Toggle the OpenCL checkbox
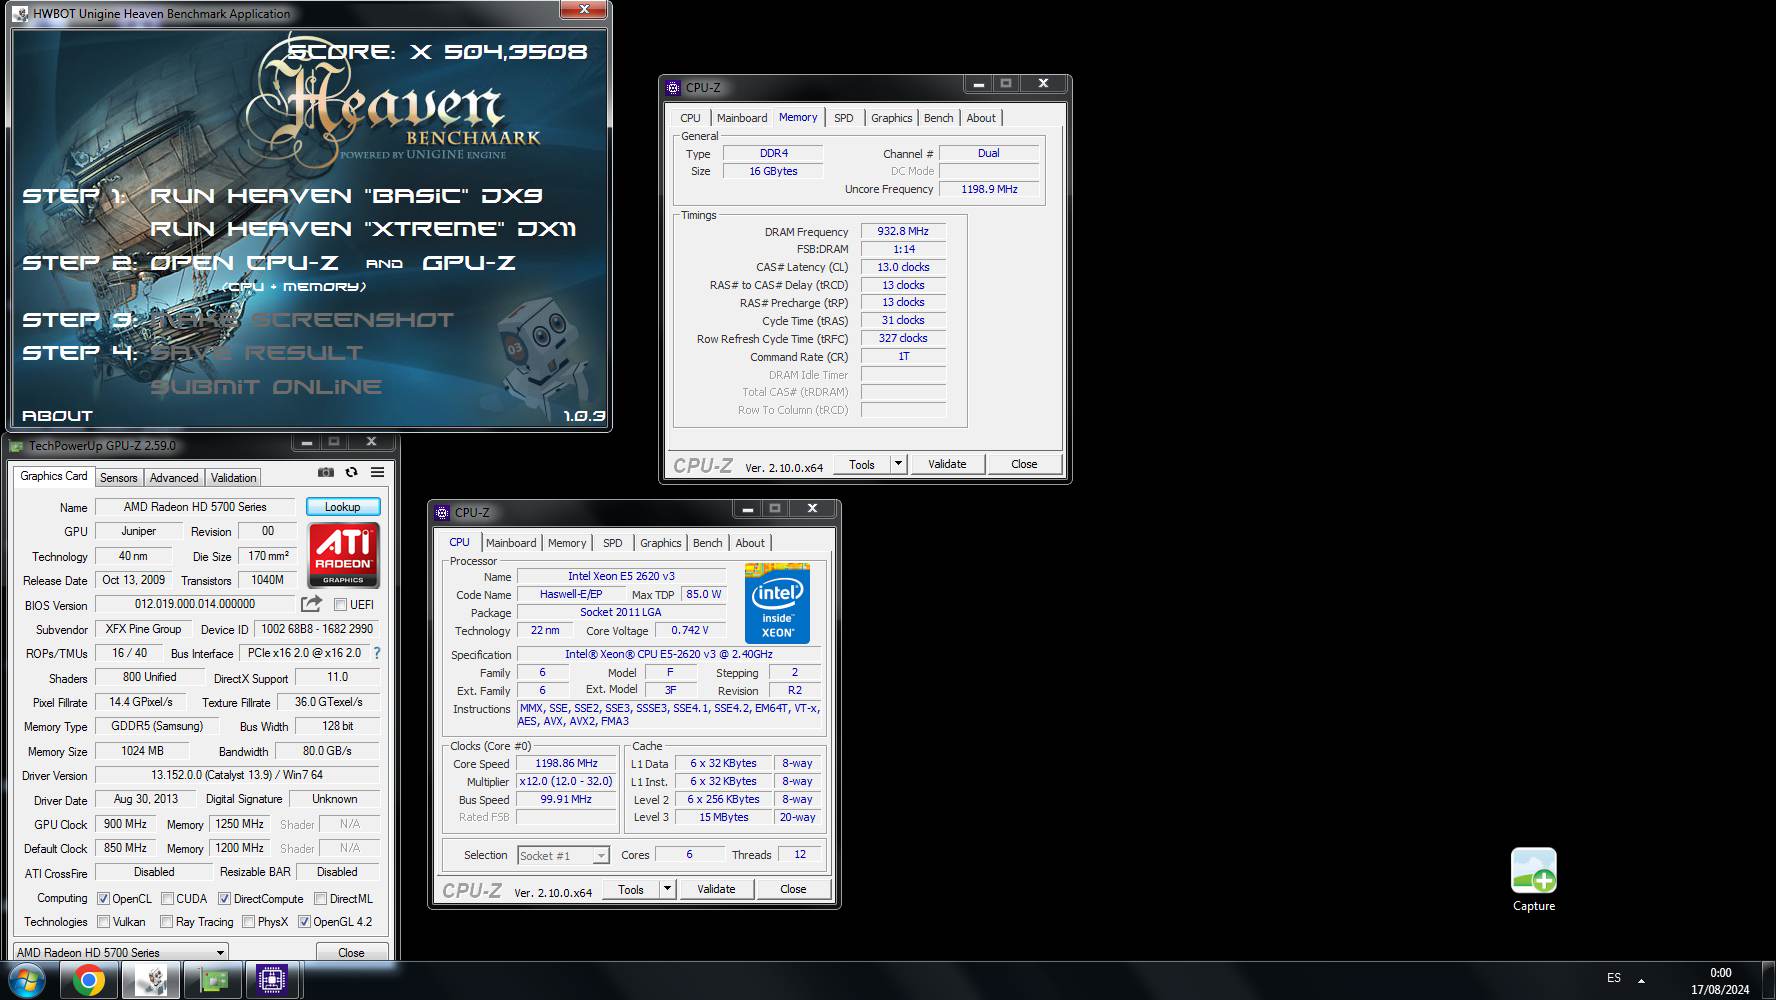This screenshot has height=1000, width=1776. point(103,898)
